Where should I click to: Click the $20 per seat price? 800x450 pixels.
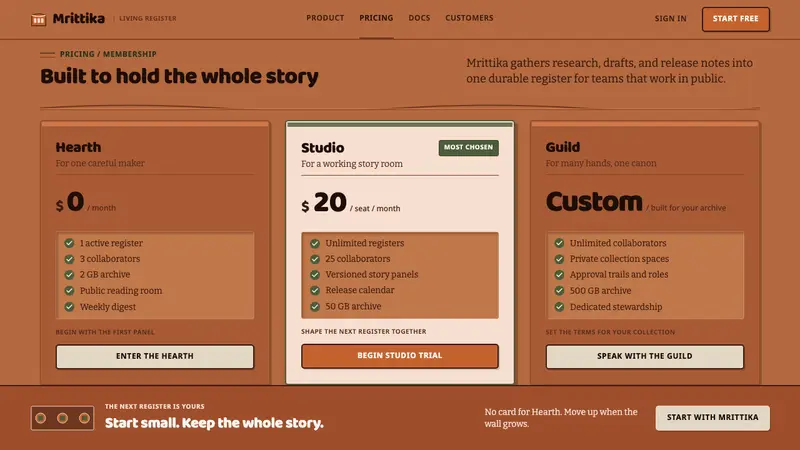(x=351, y=203)
